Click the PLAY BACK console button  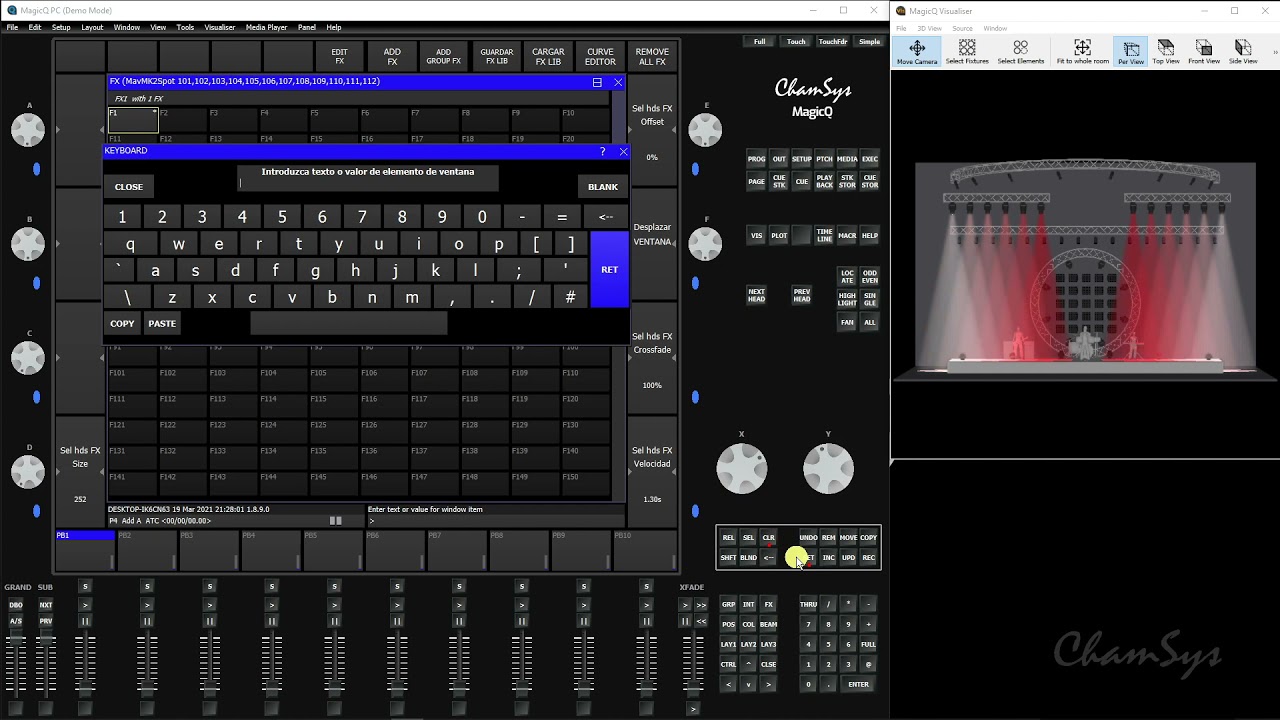[x=824, y=181]
